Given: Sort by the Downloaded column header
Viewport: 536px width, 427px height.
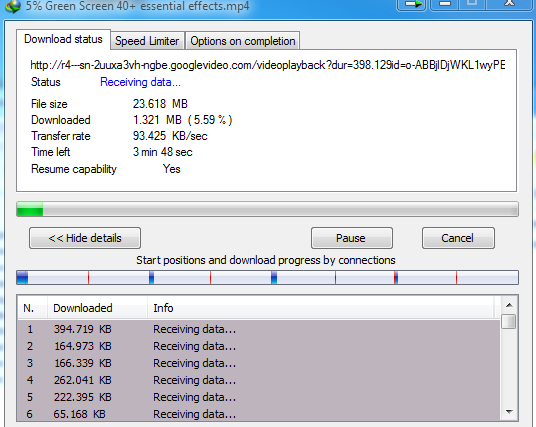Looking at the screenshot, I should point(97,308).
